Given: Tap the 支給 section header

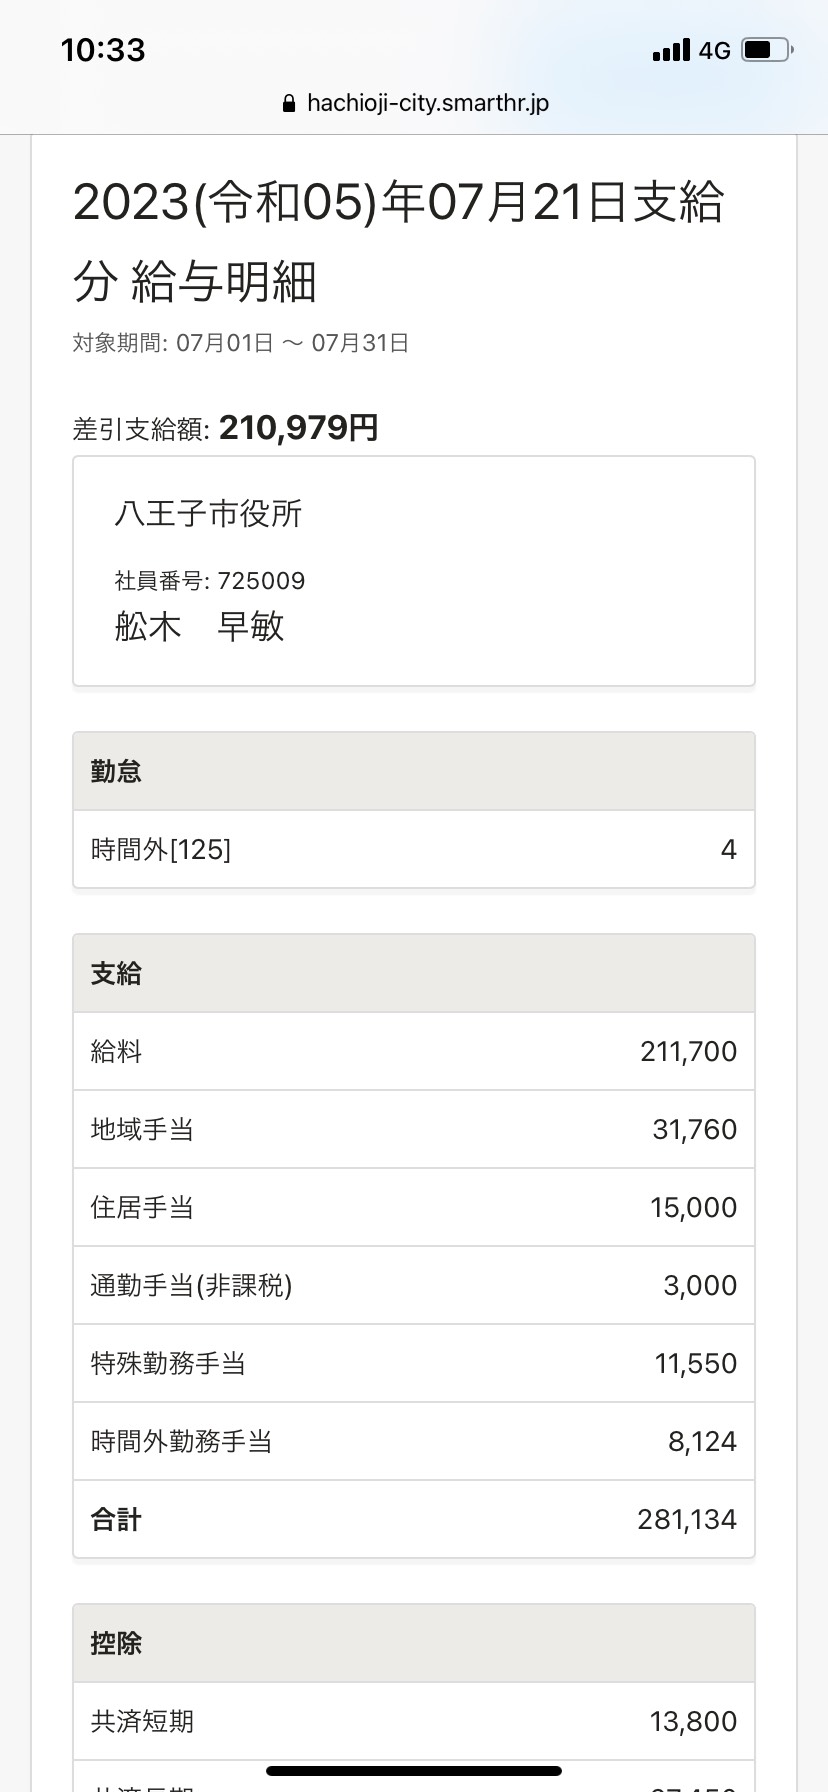Looking at the screenshot, I should [x=414, y=973].
